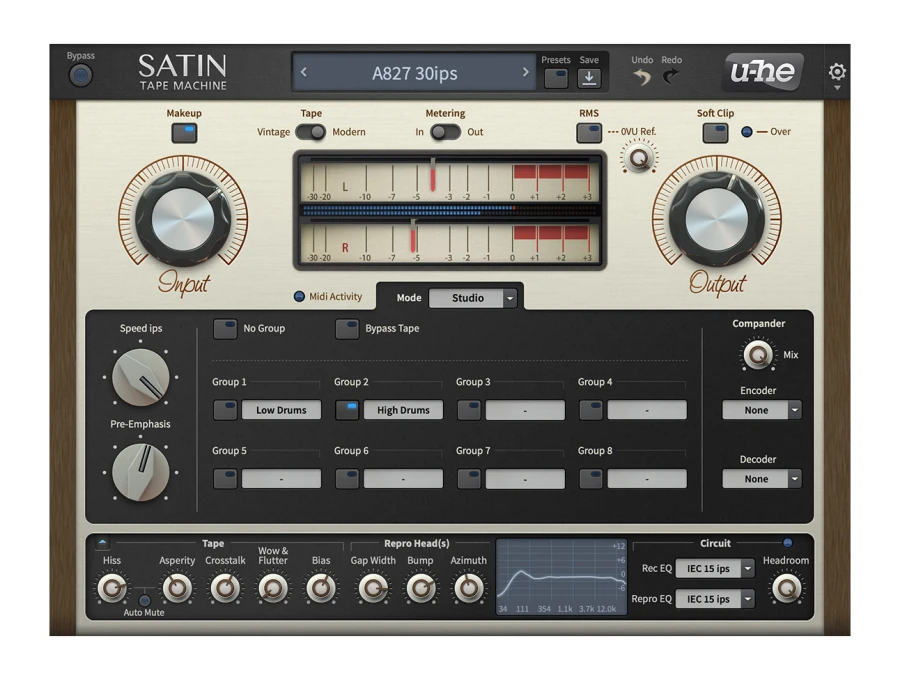Toggle the Soft Clip button

pos(715,133)
